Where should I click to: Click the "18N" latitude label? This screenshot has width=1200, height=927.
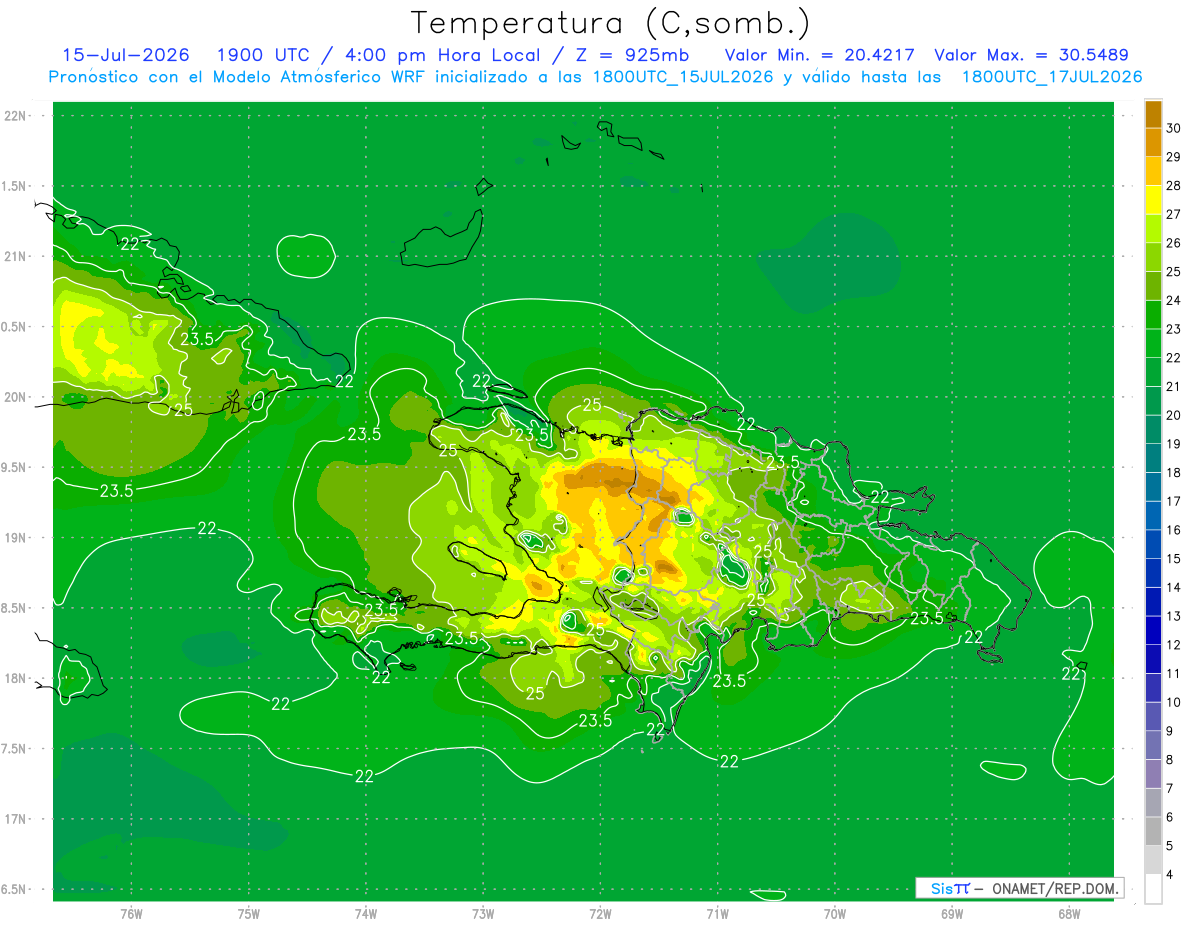point(17,678)
